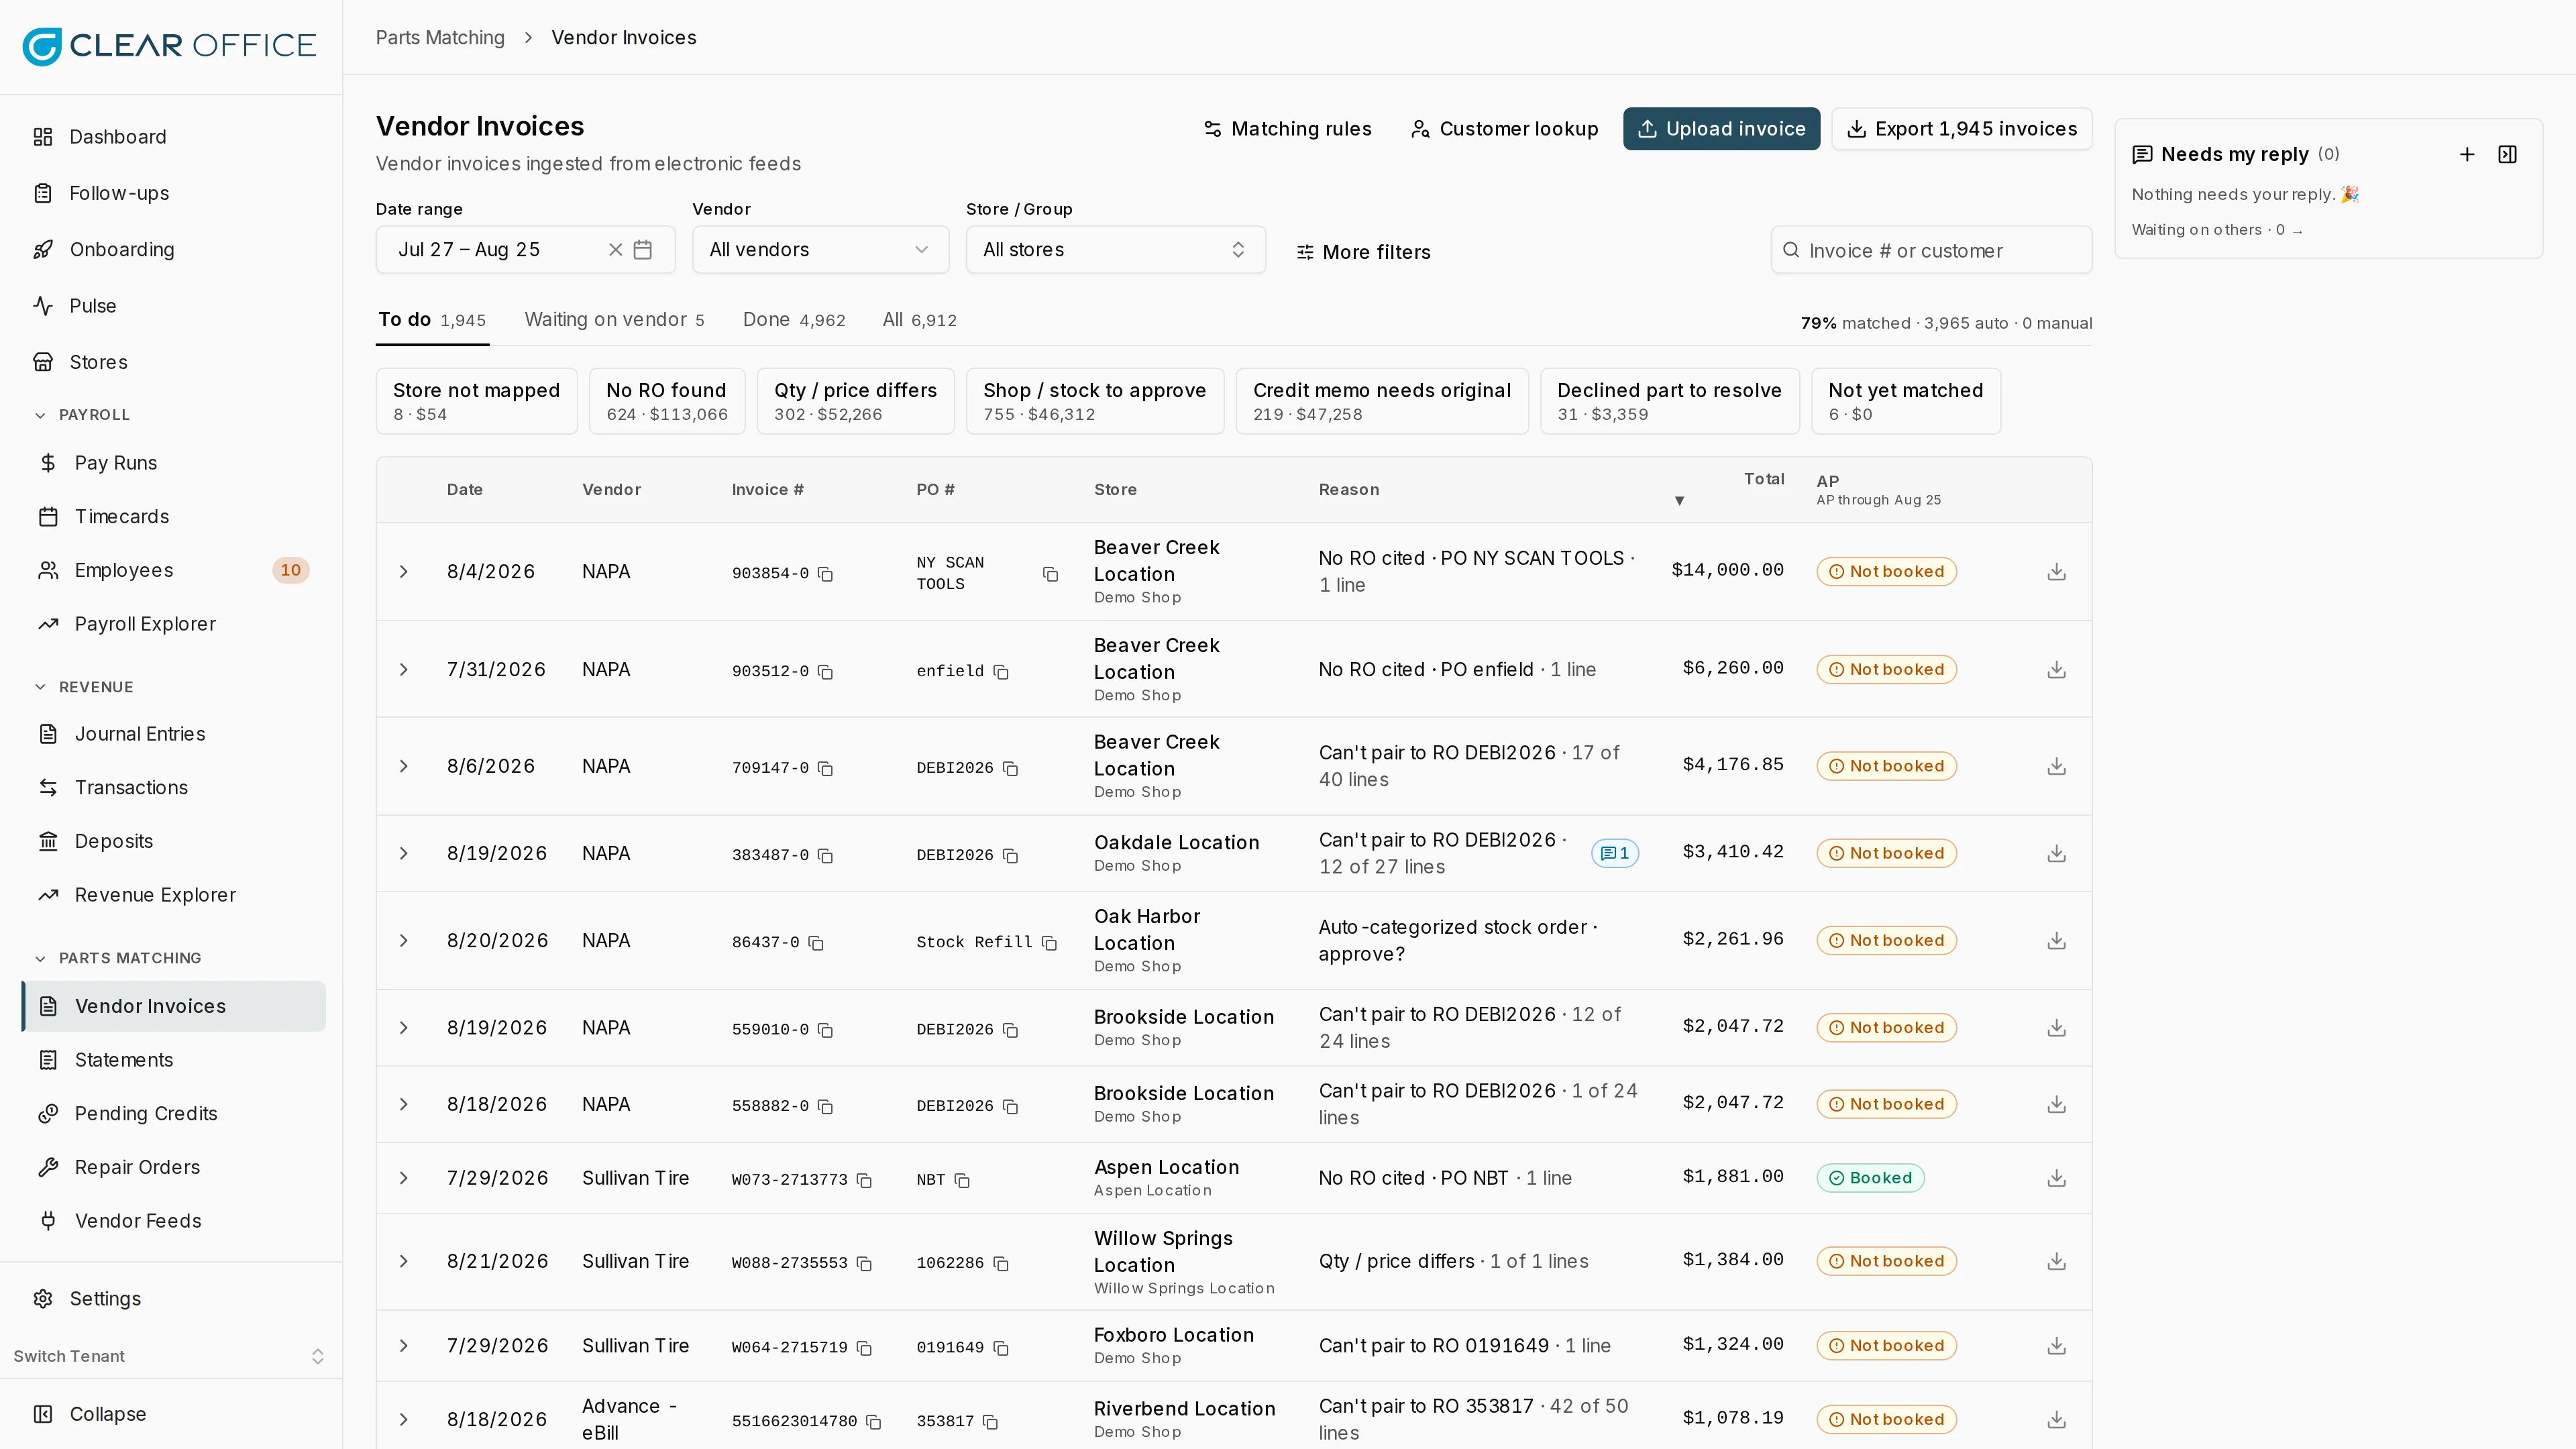
Task: Download the $1,384.00 Willow Springs invoice
Action: [2056, 1262]
